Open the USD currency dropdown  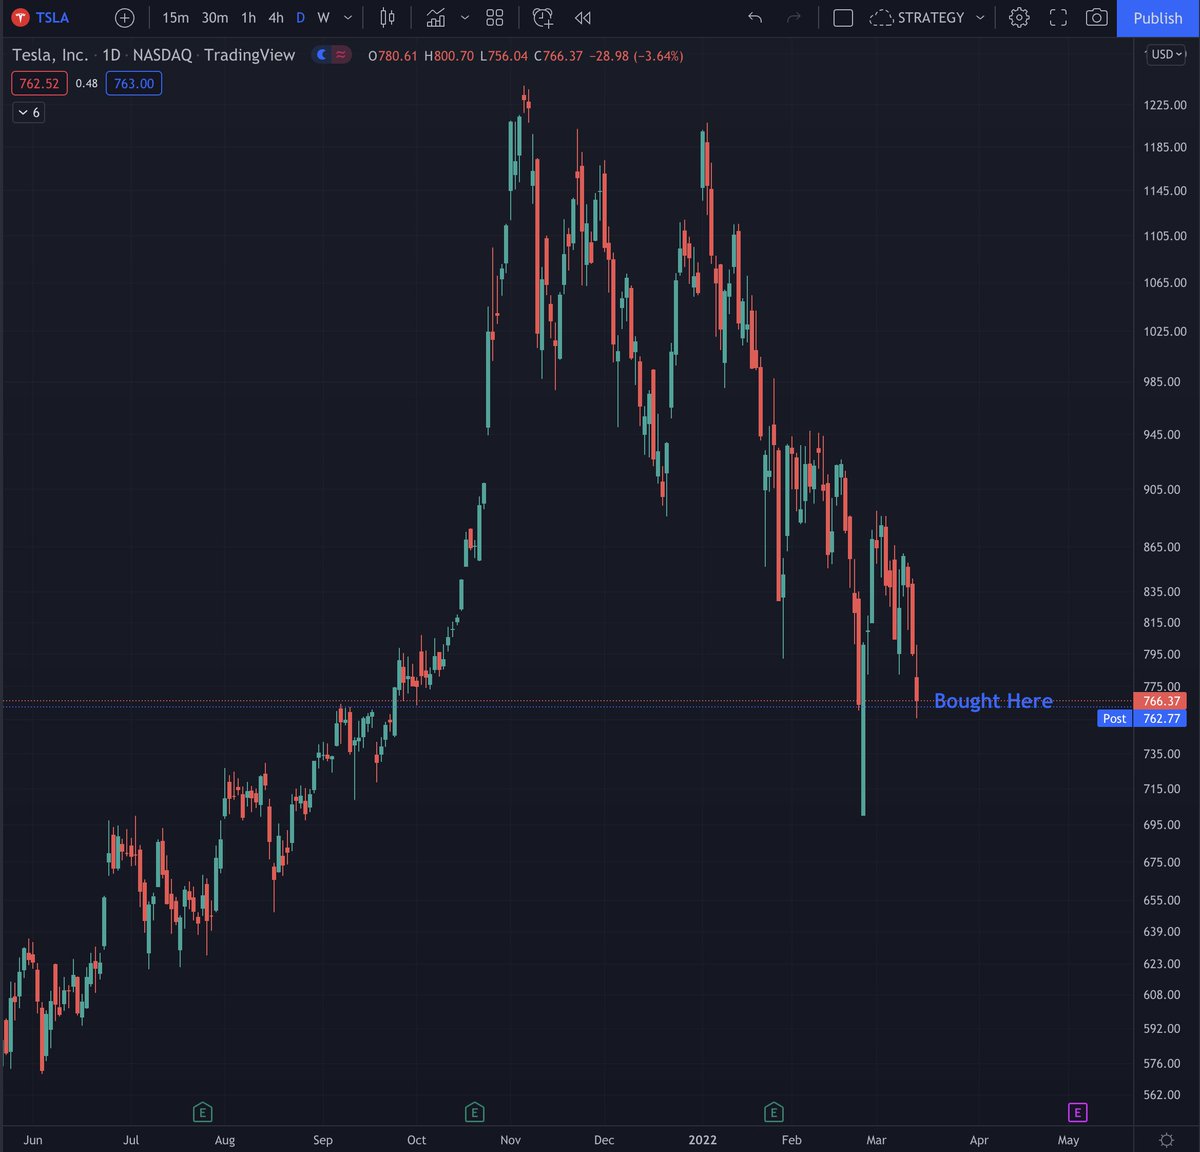point(1167,54)
